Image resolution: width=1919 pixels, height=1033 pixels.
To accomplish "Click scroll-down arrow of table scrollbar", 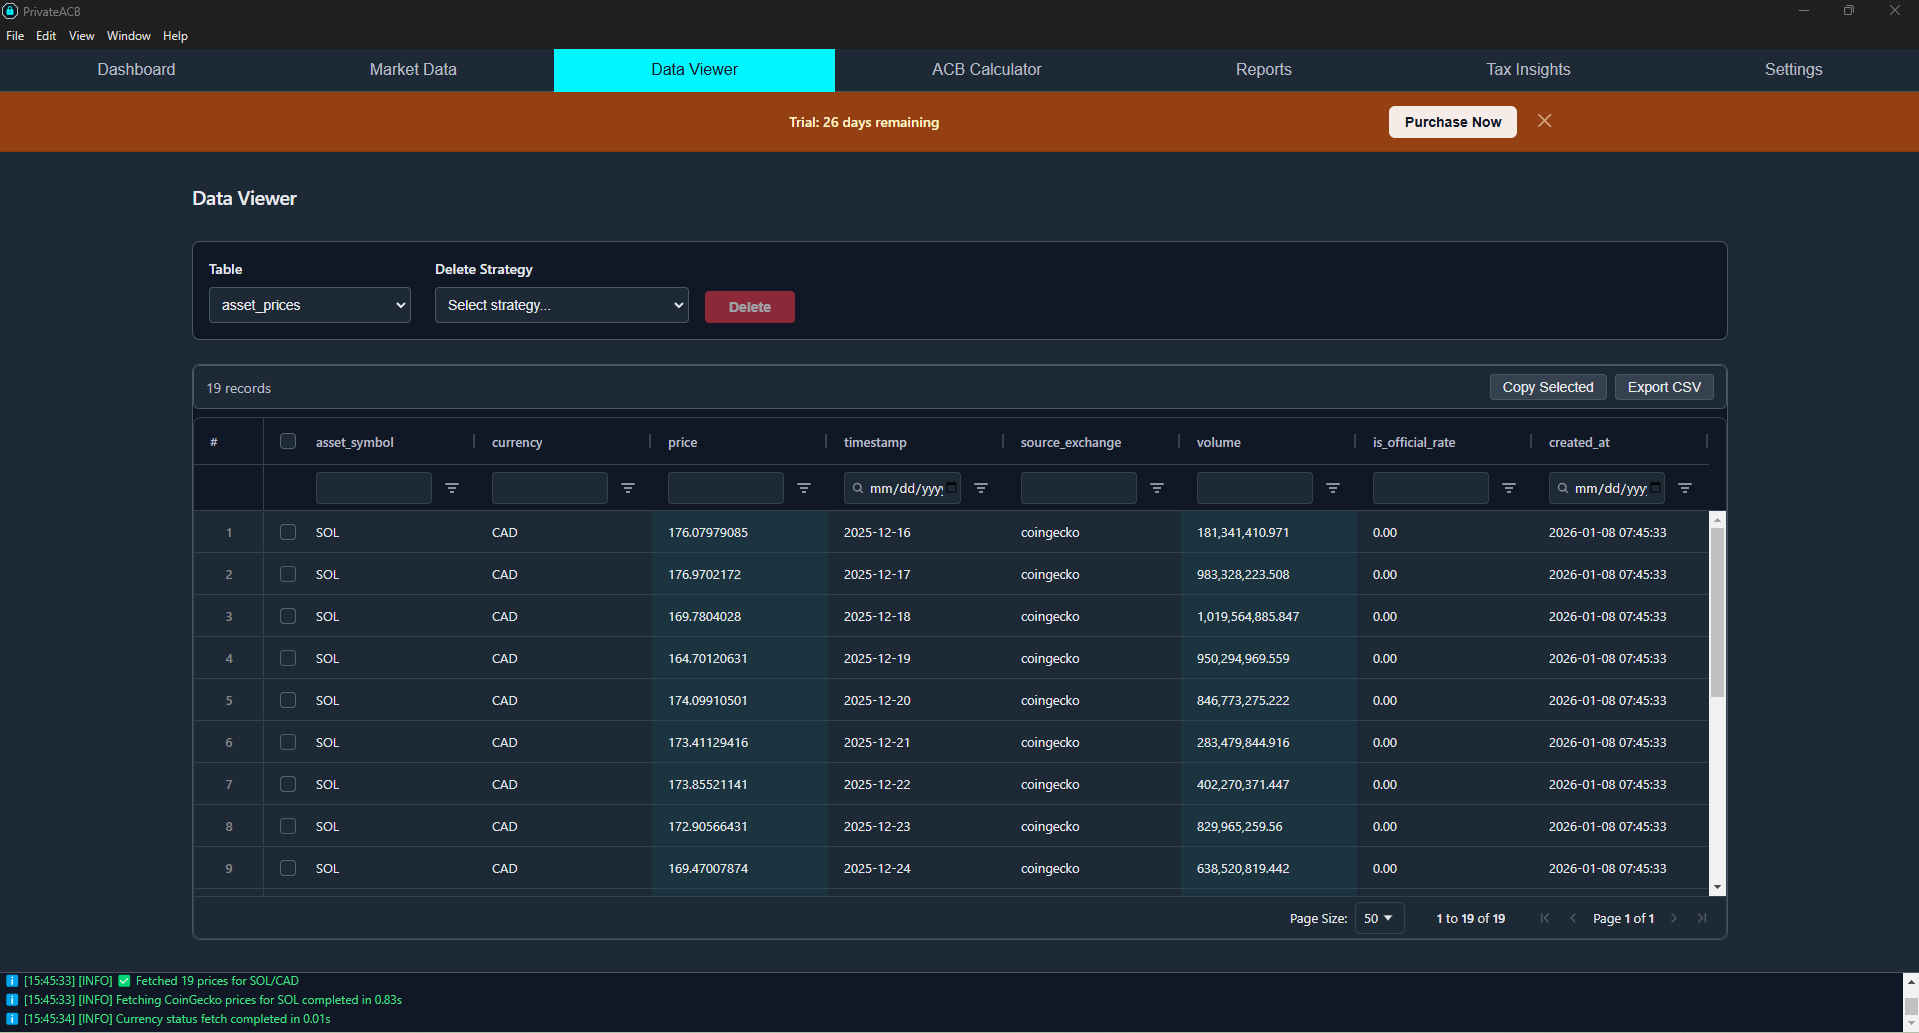I will [x=1717, y=887].
